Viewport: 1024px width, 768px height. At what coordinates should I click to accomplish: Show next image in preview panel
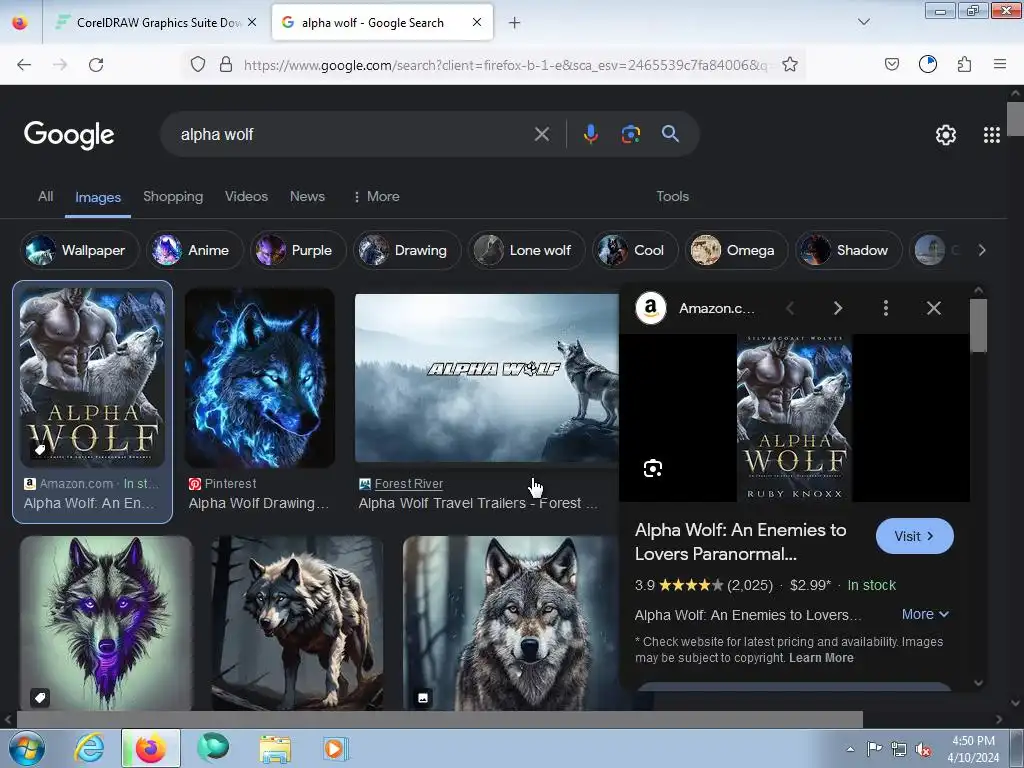[838, 308]
